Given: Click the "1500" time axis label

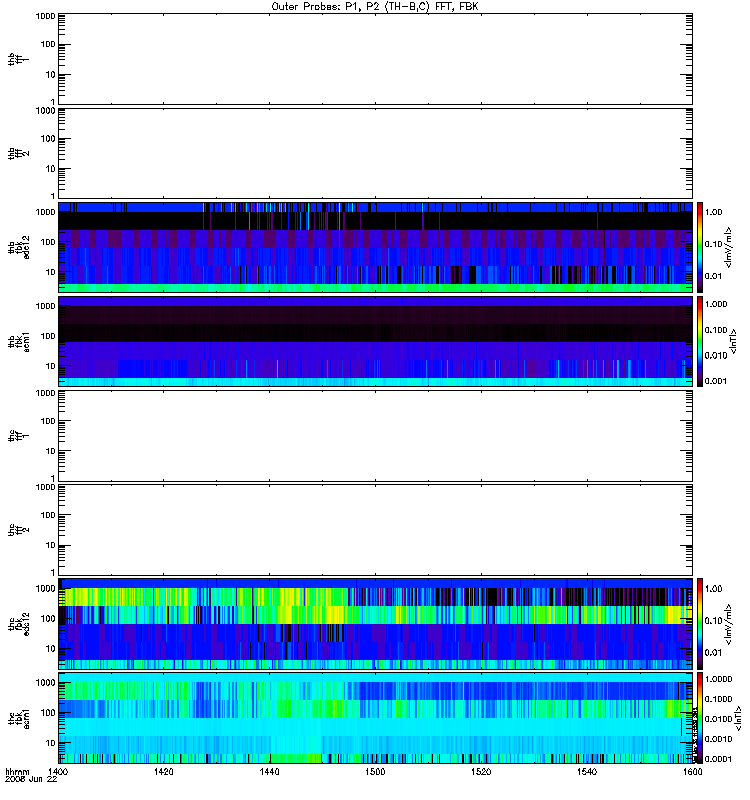Looking at the screenshot, I should [x=375, y=771].
